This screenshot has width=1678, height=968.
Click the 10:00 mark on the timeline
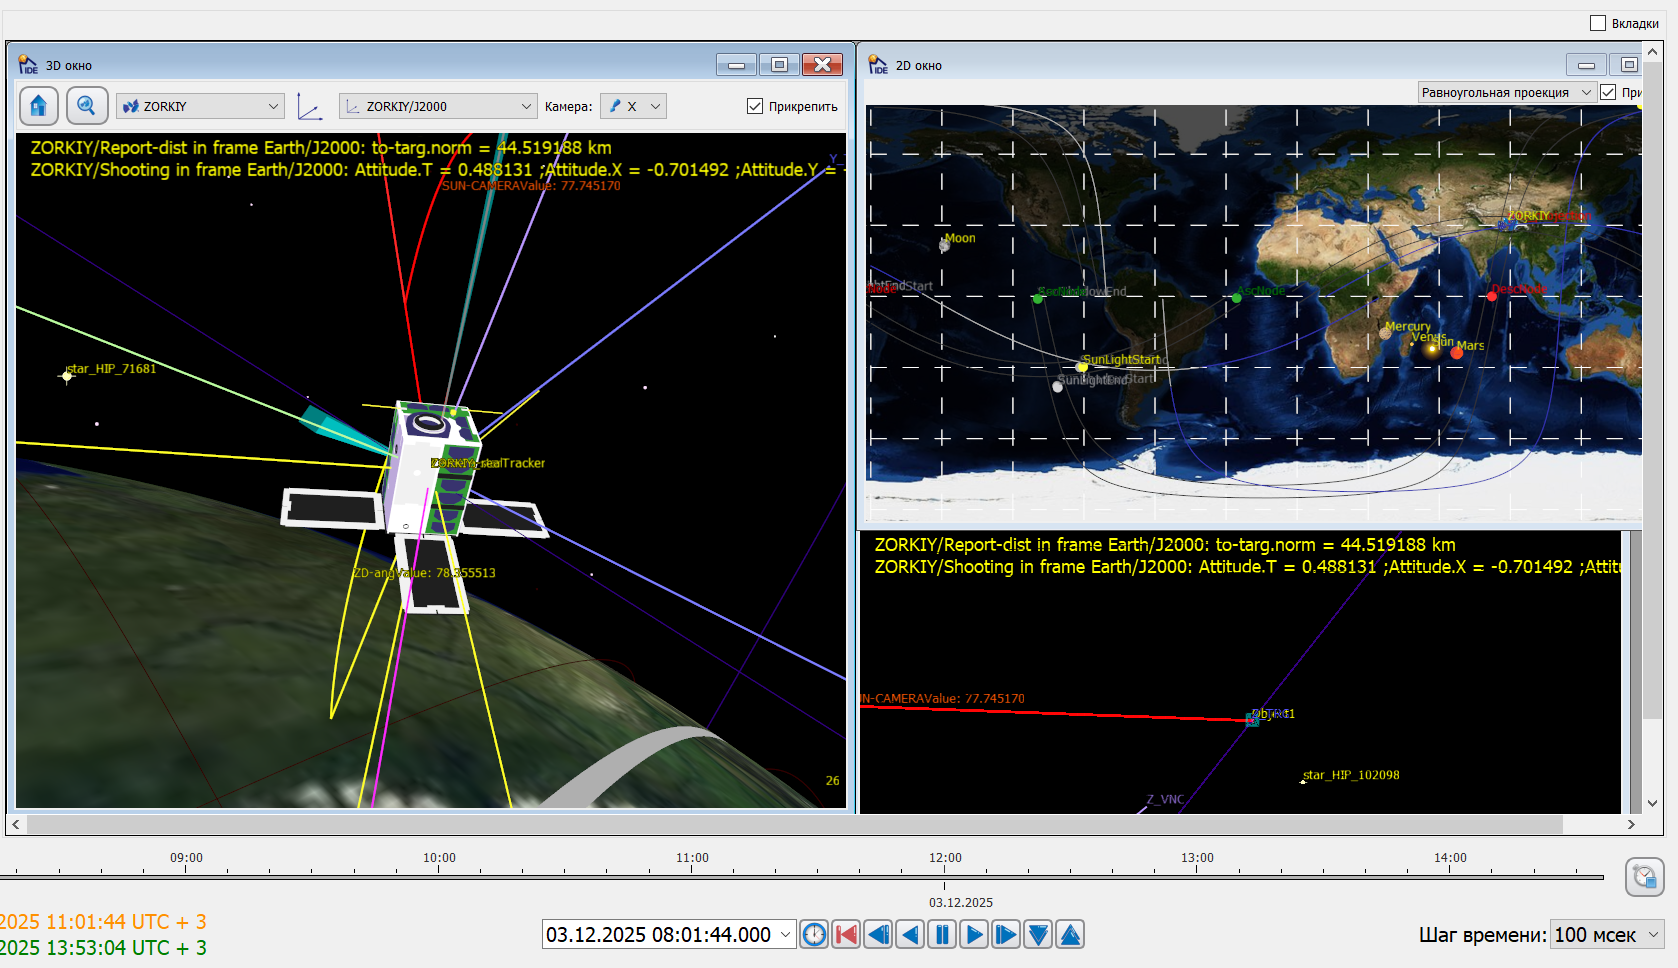tap(439, 858)
